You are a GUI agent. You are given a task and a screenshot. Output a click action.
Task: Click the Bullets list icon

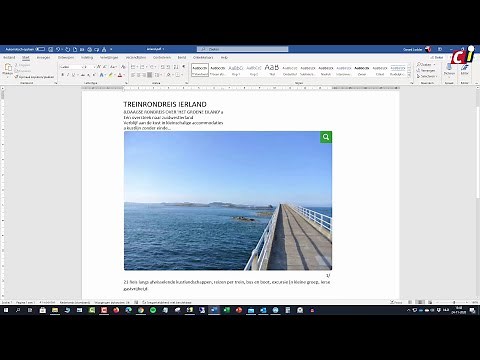[133, 67]
